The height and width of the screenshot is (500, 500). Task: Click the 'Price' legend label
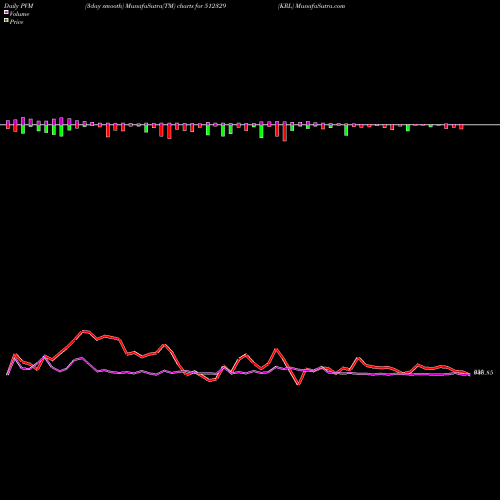point(16,22)
